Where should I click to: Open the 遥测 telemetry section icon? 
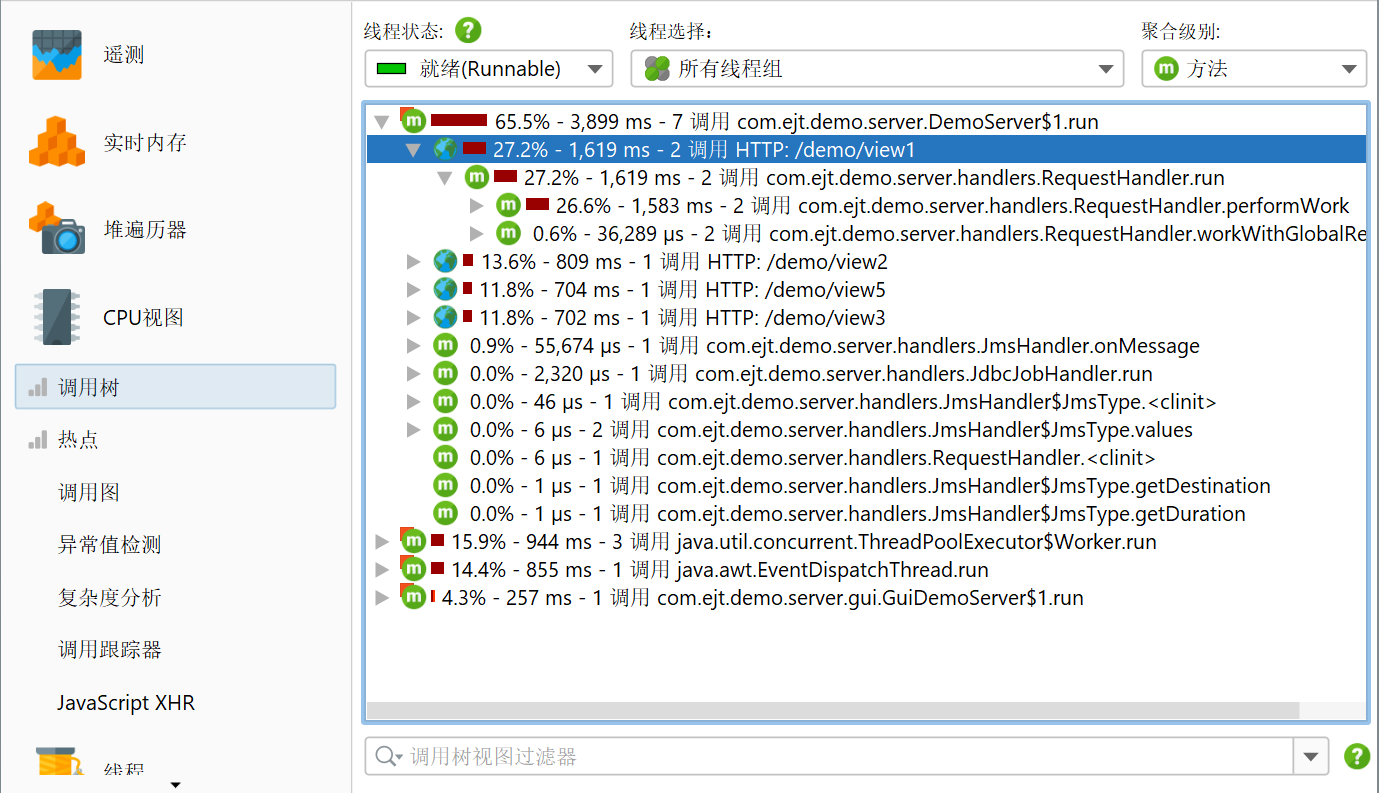point(56,55)
